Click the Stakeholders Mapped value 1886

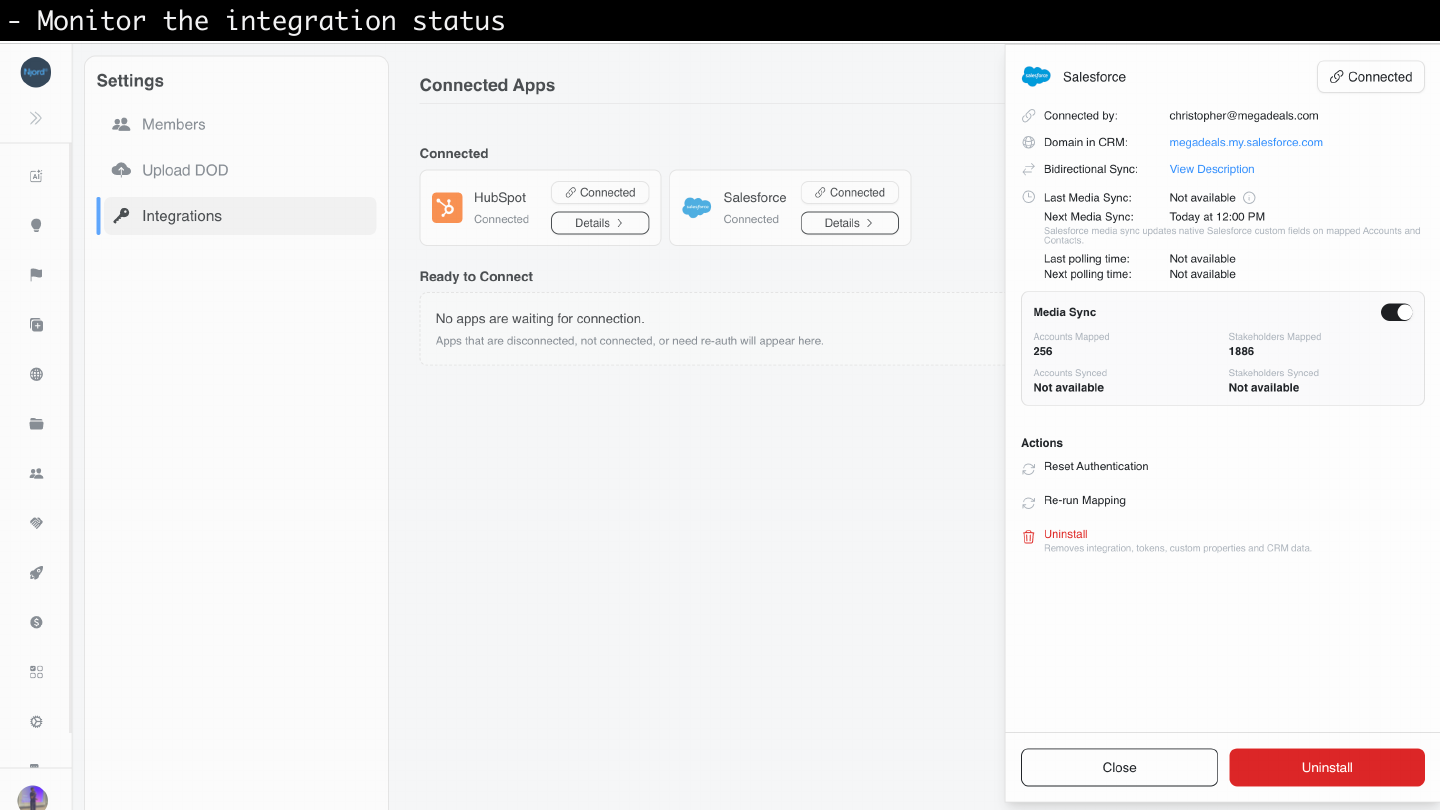1241,351
